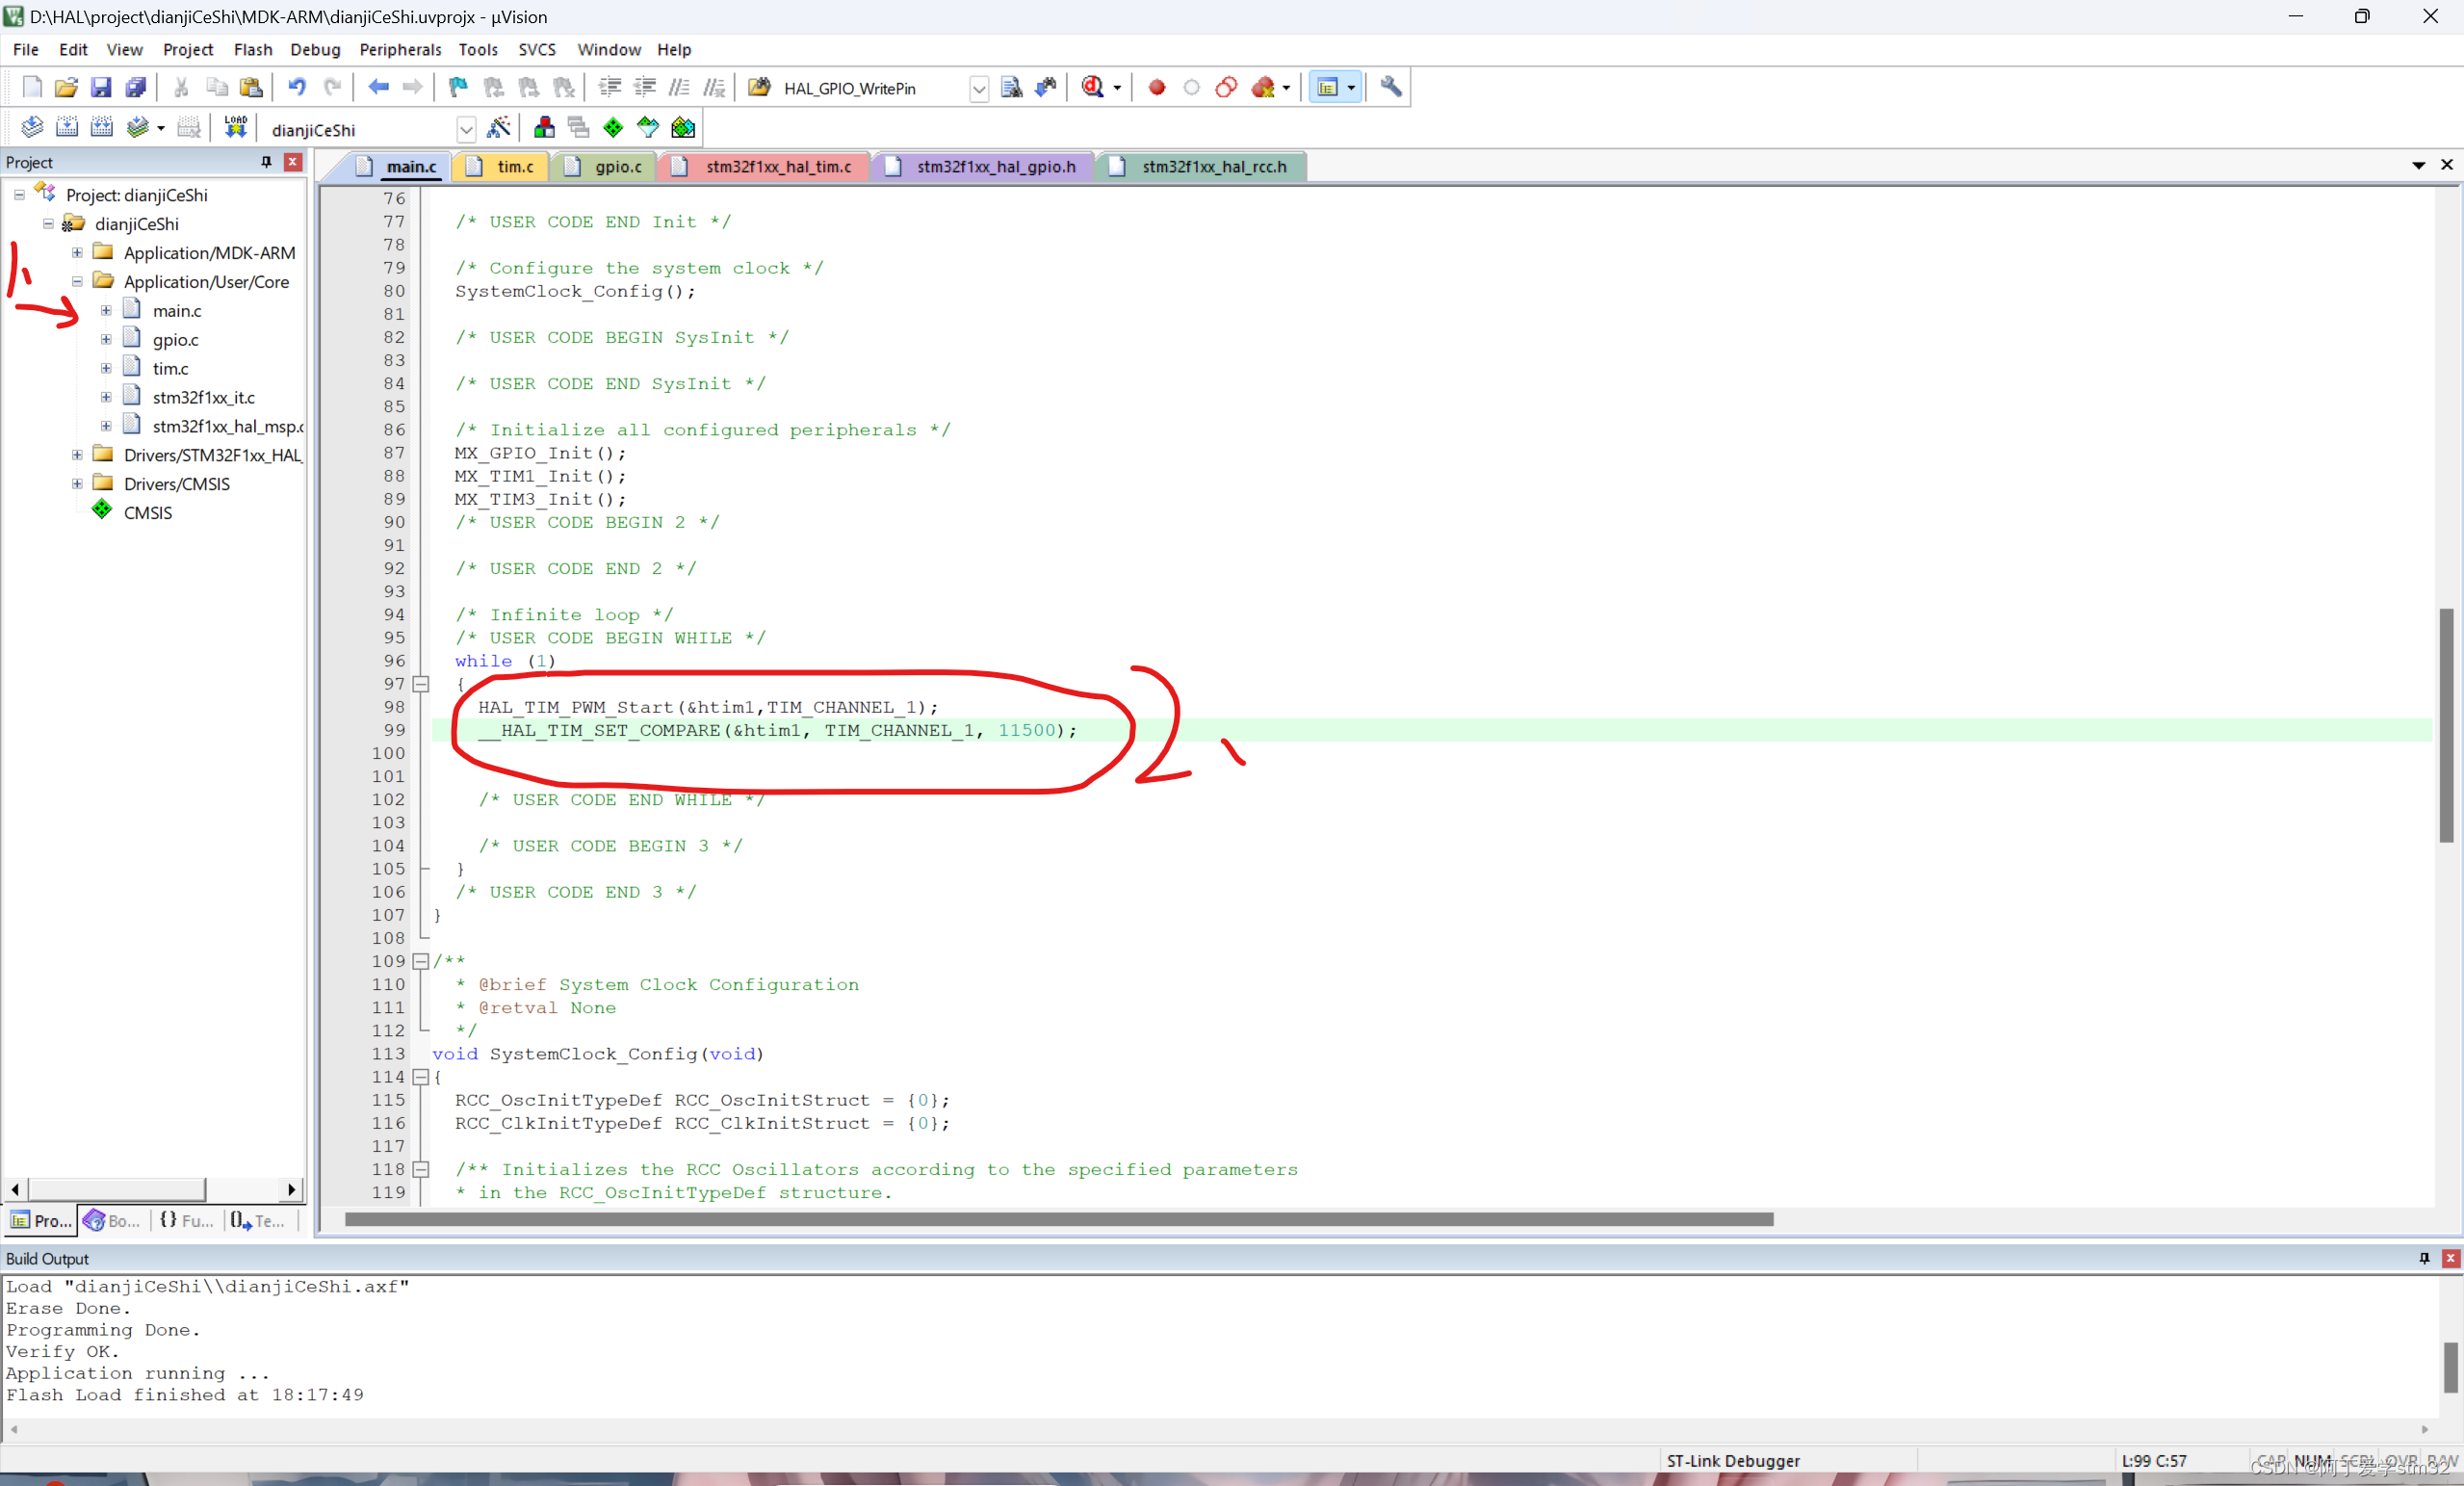This screenshot has height=1486, width=2464.
Task: Expand the Drivers/CMSIS folder
Action: coord(77,483)
